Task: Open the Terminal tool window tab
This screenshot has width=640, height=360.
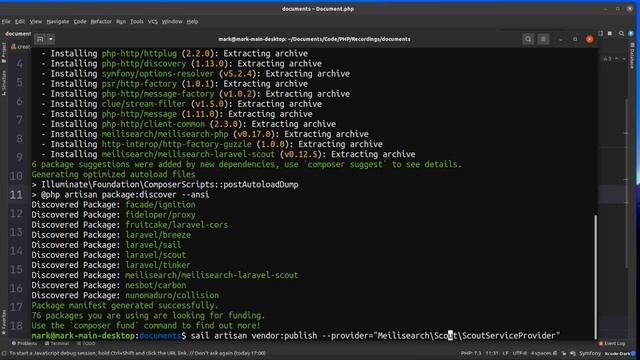Action: coord(57,344)
